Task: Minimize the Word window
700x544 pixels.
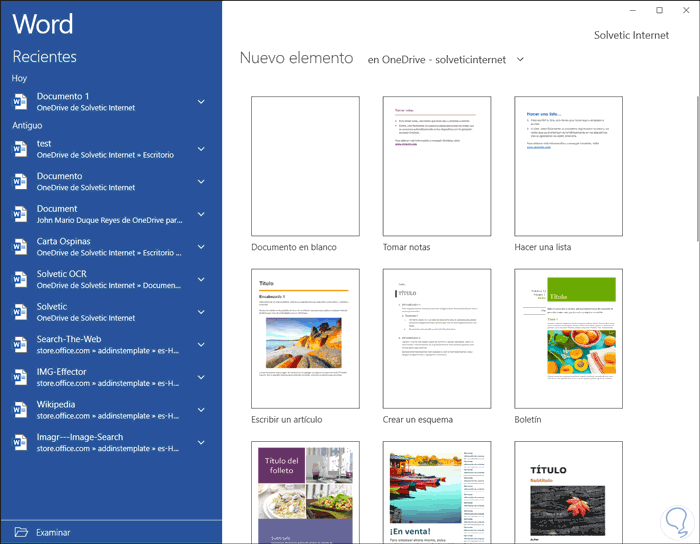Action: (x=633, y=10)
